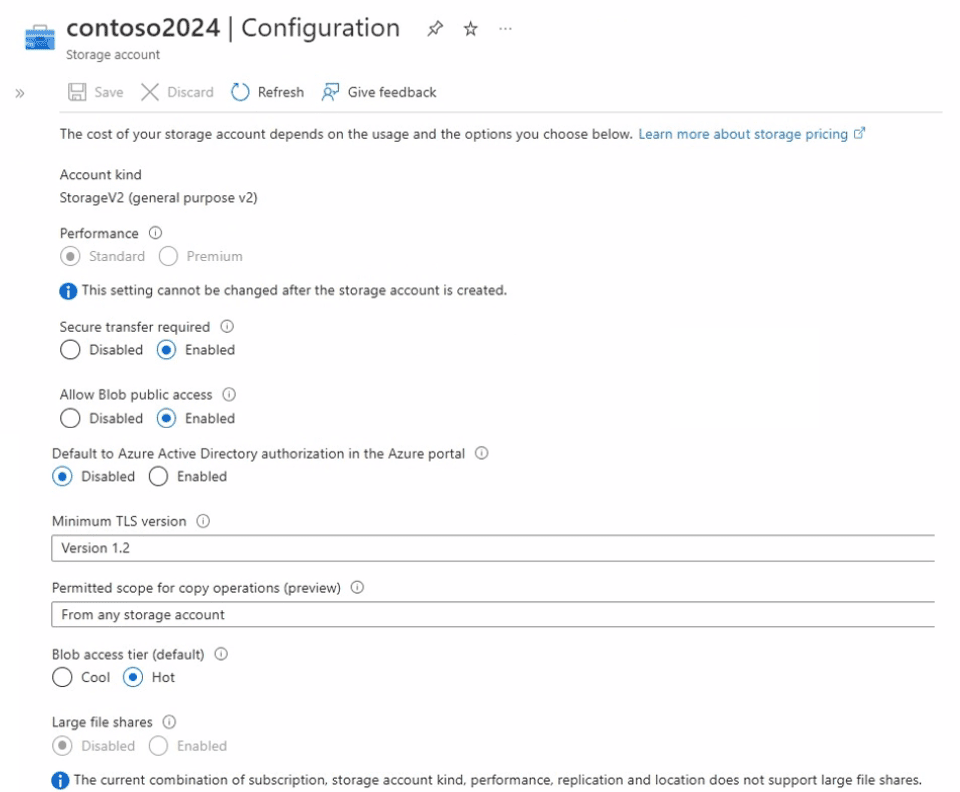This screenshot has width=960, height=792.
Task: Set Allow Blob public access to Disabled
Action: point(70,418)
